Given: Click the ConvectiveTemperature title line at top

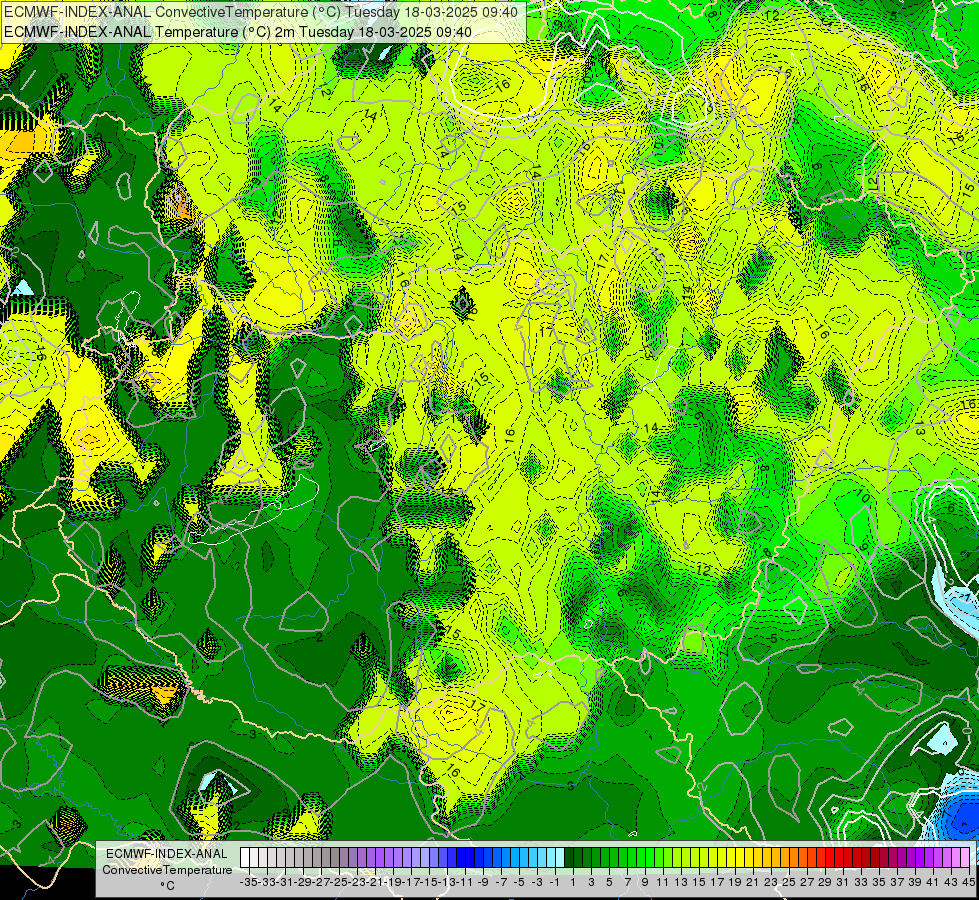Looking at the screenshot, I should pos(261,12).
